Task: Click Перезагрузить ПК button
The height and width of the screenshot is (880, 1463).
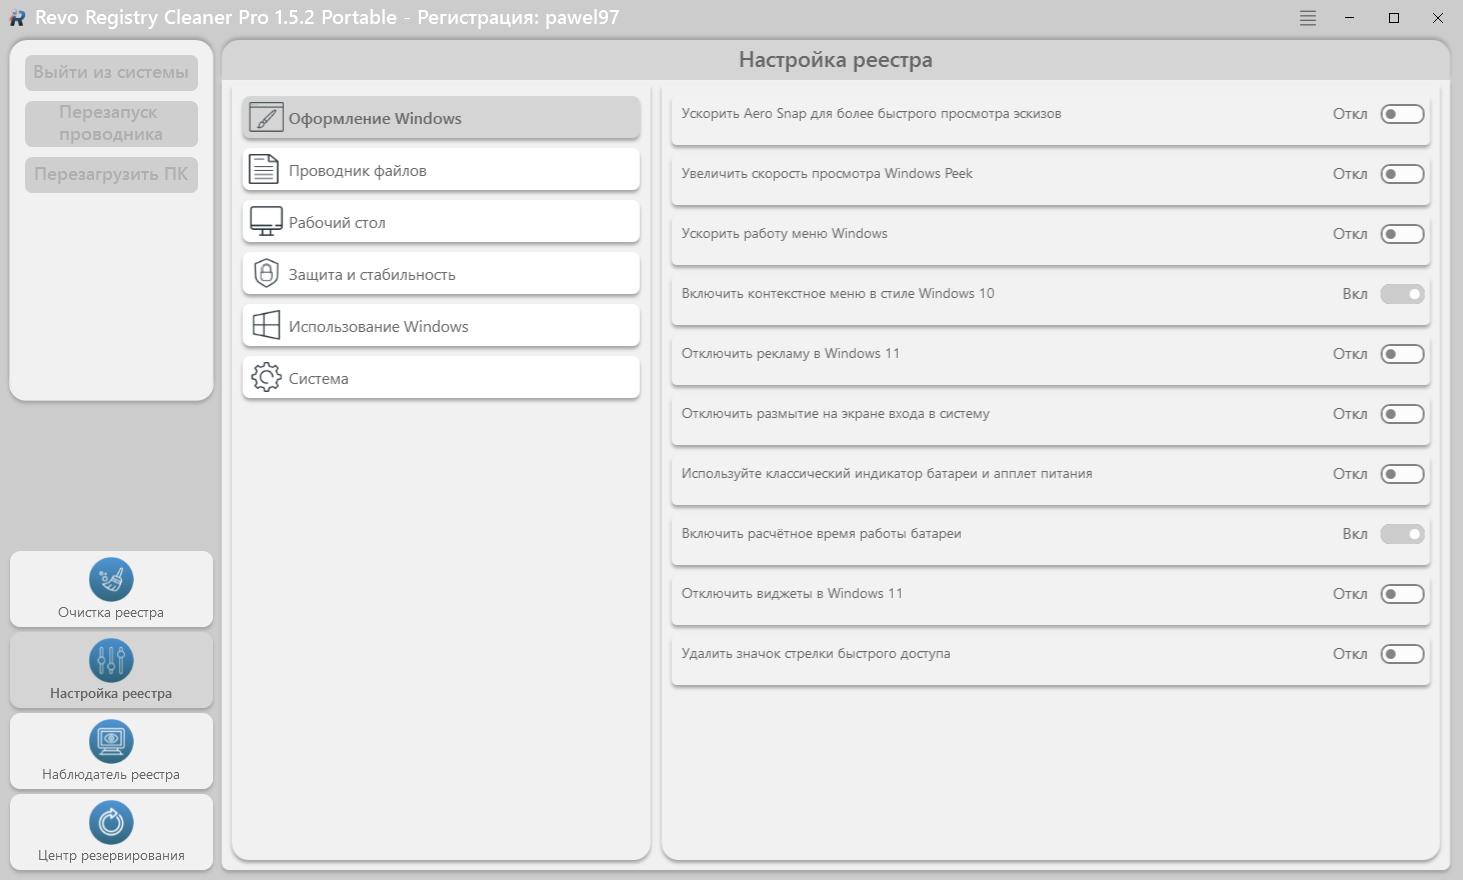Action: 111,174
